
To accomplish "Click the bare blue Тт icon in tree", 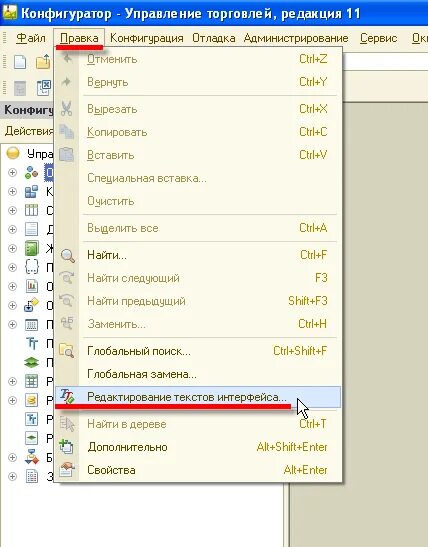I will coord(31,343).
